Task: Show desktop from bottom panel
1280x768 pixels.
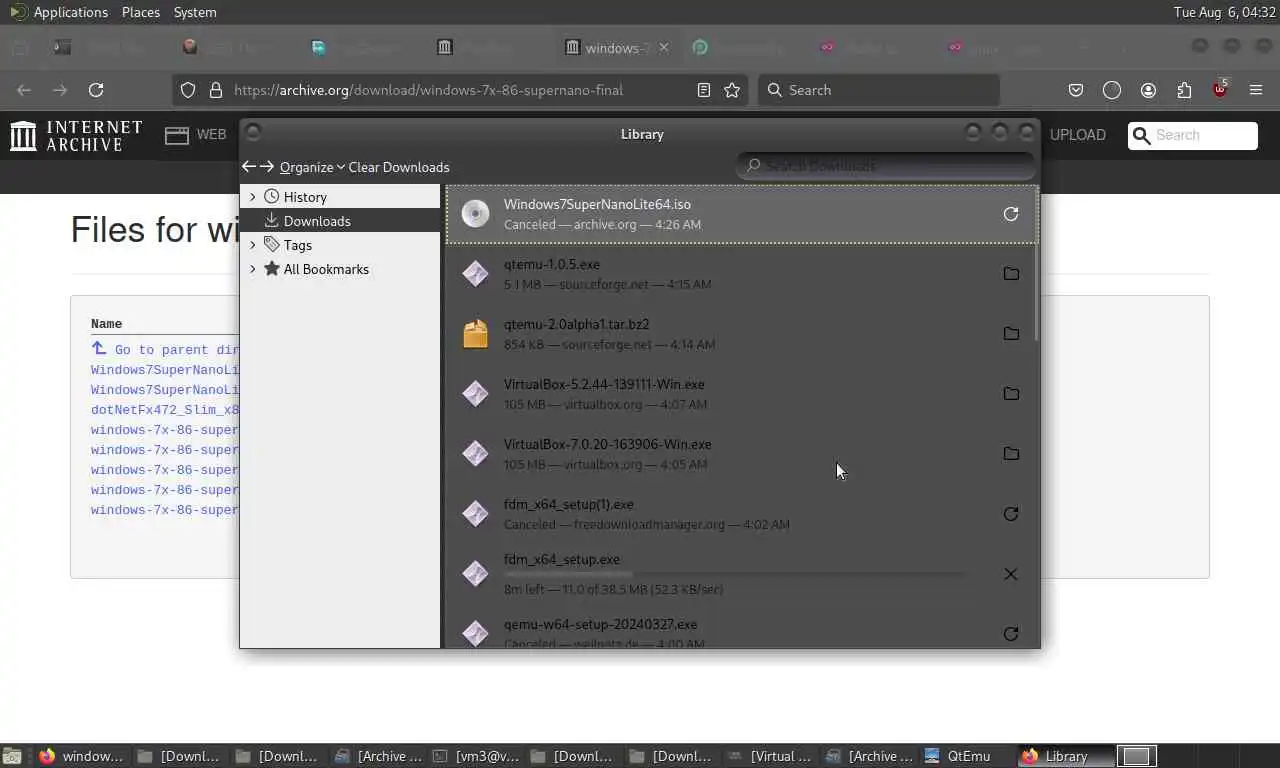Action: coord(12,756)
